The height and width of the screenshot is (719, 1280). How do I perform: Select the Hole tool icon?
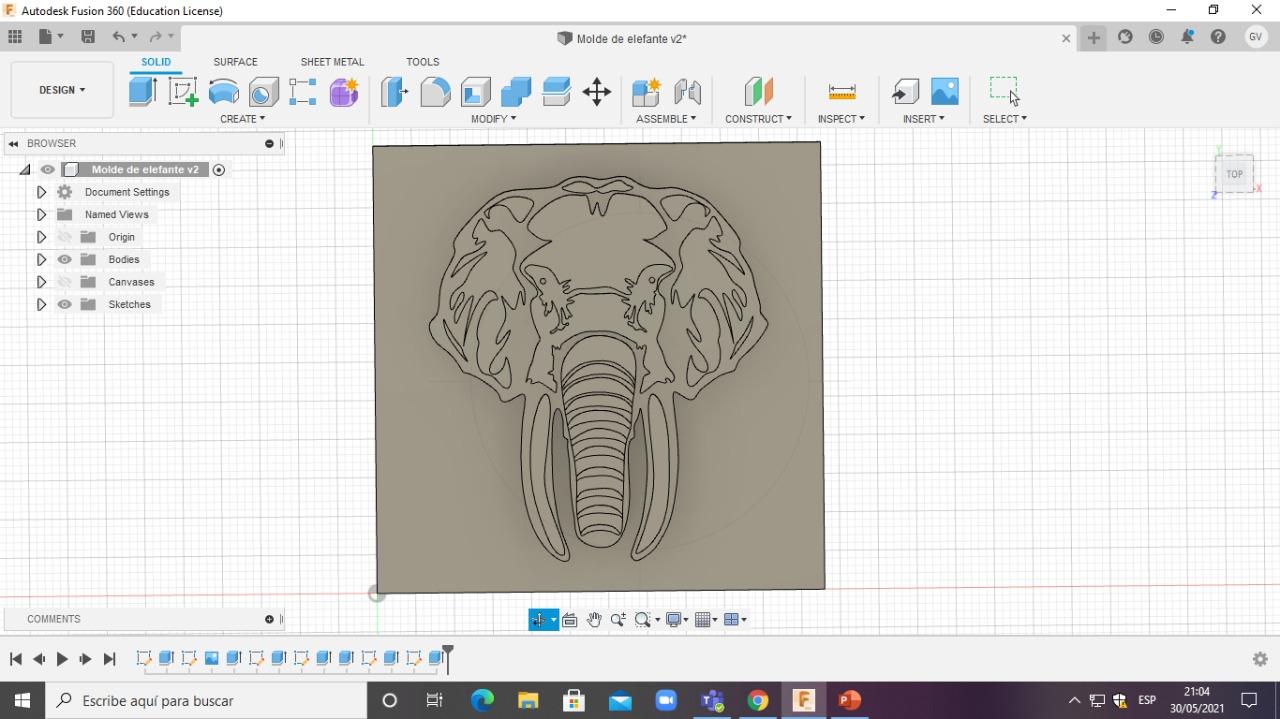point(264,91)
